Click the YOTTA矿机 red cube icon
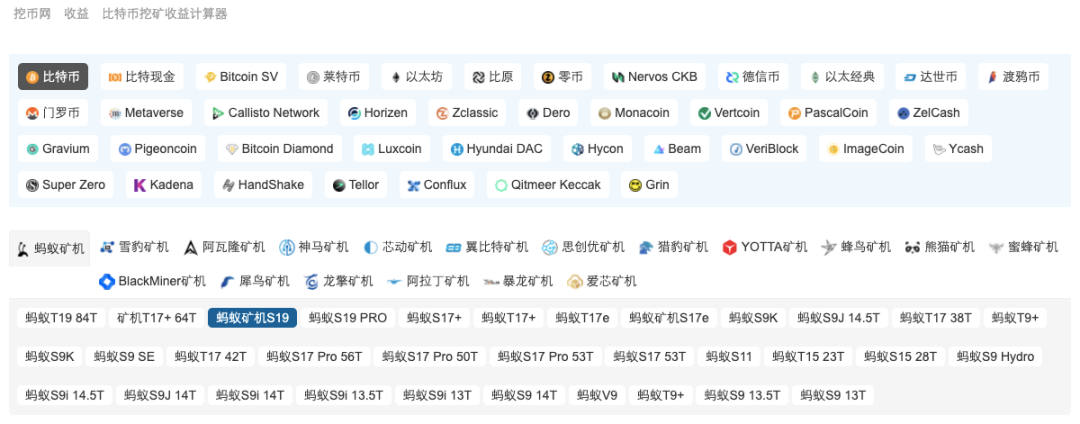The height and width of the screenshot is (424, 1080). [730, 247]
